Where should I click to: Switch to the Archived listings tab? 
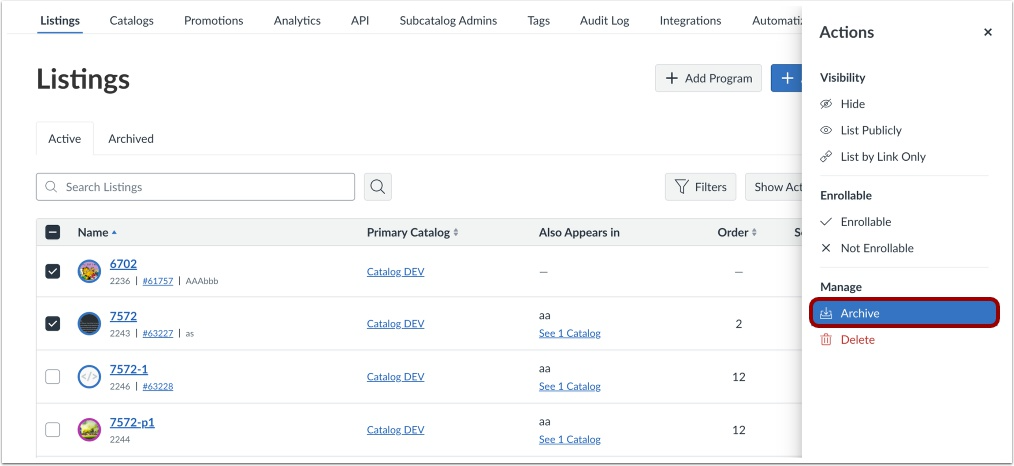[131, 139]
